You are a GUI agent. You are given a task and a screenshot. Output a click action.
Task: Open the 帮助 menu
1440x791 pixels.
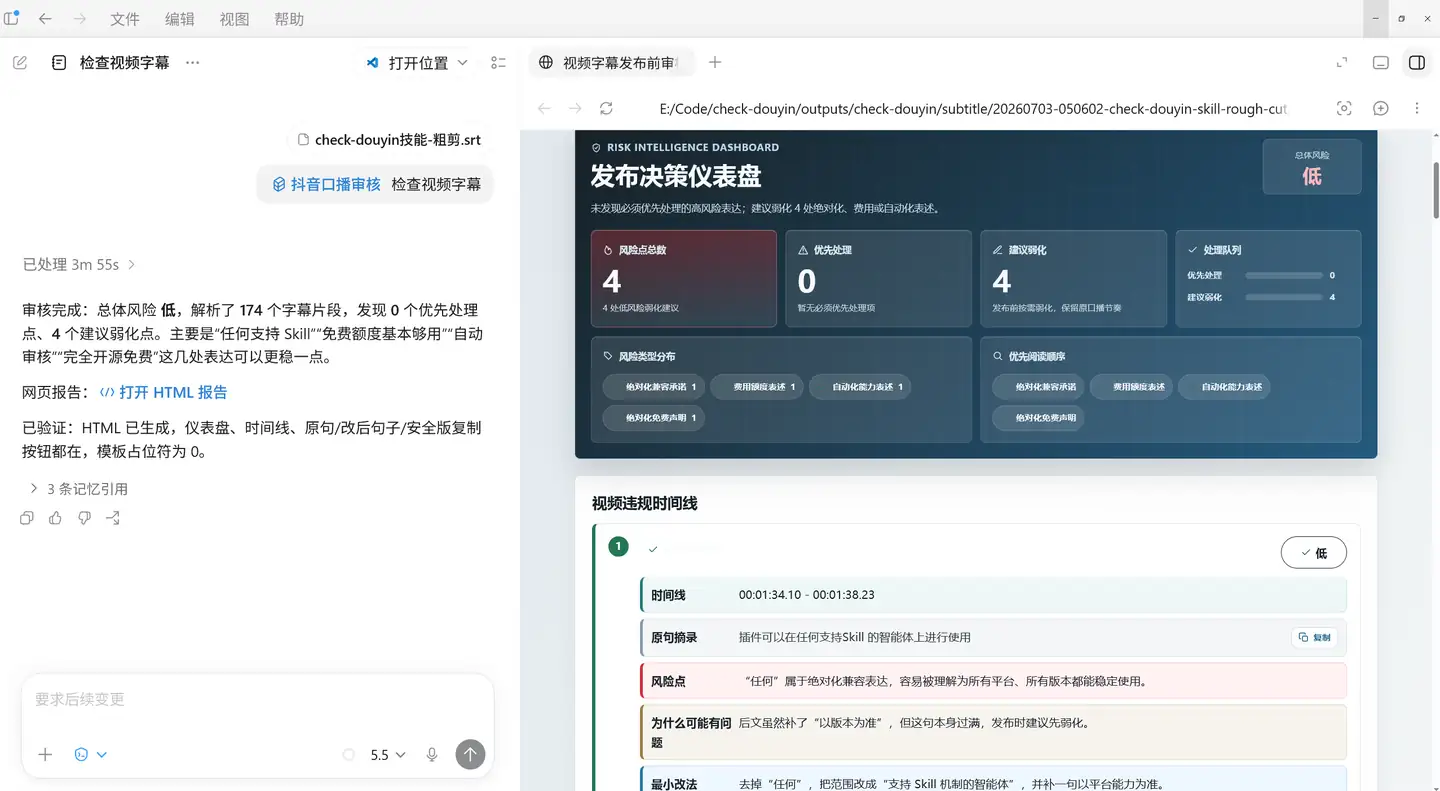[x=289, y=19]
